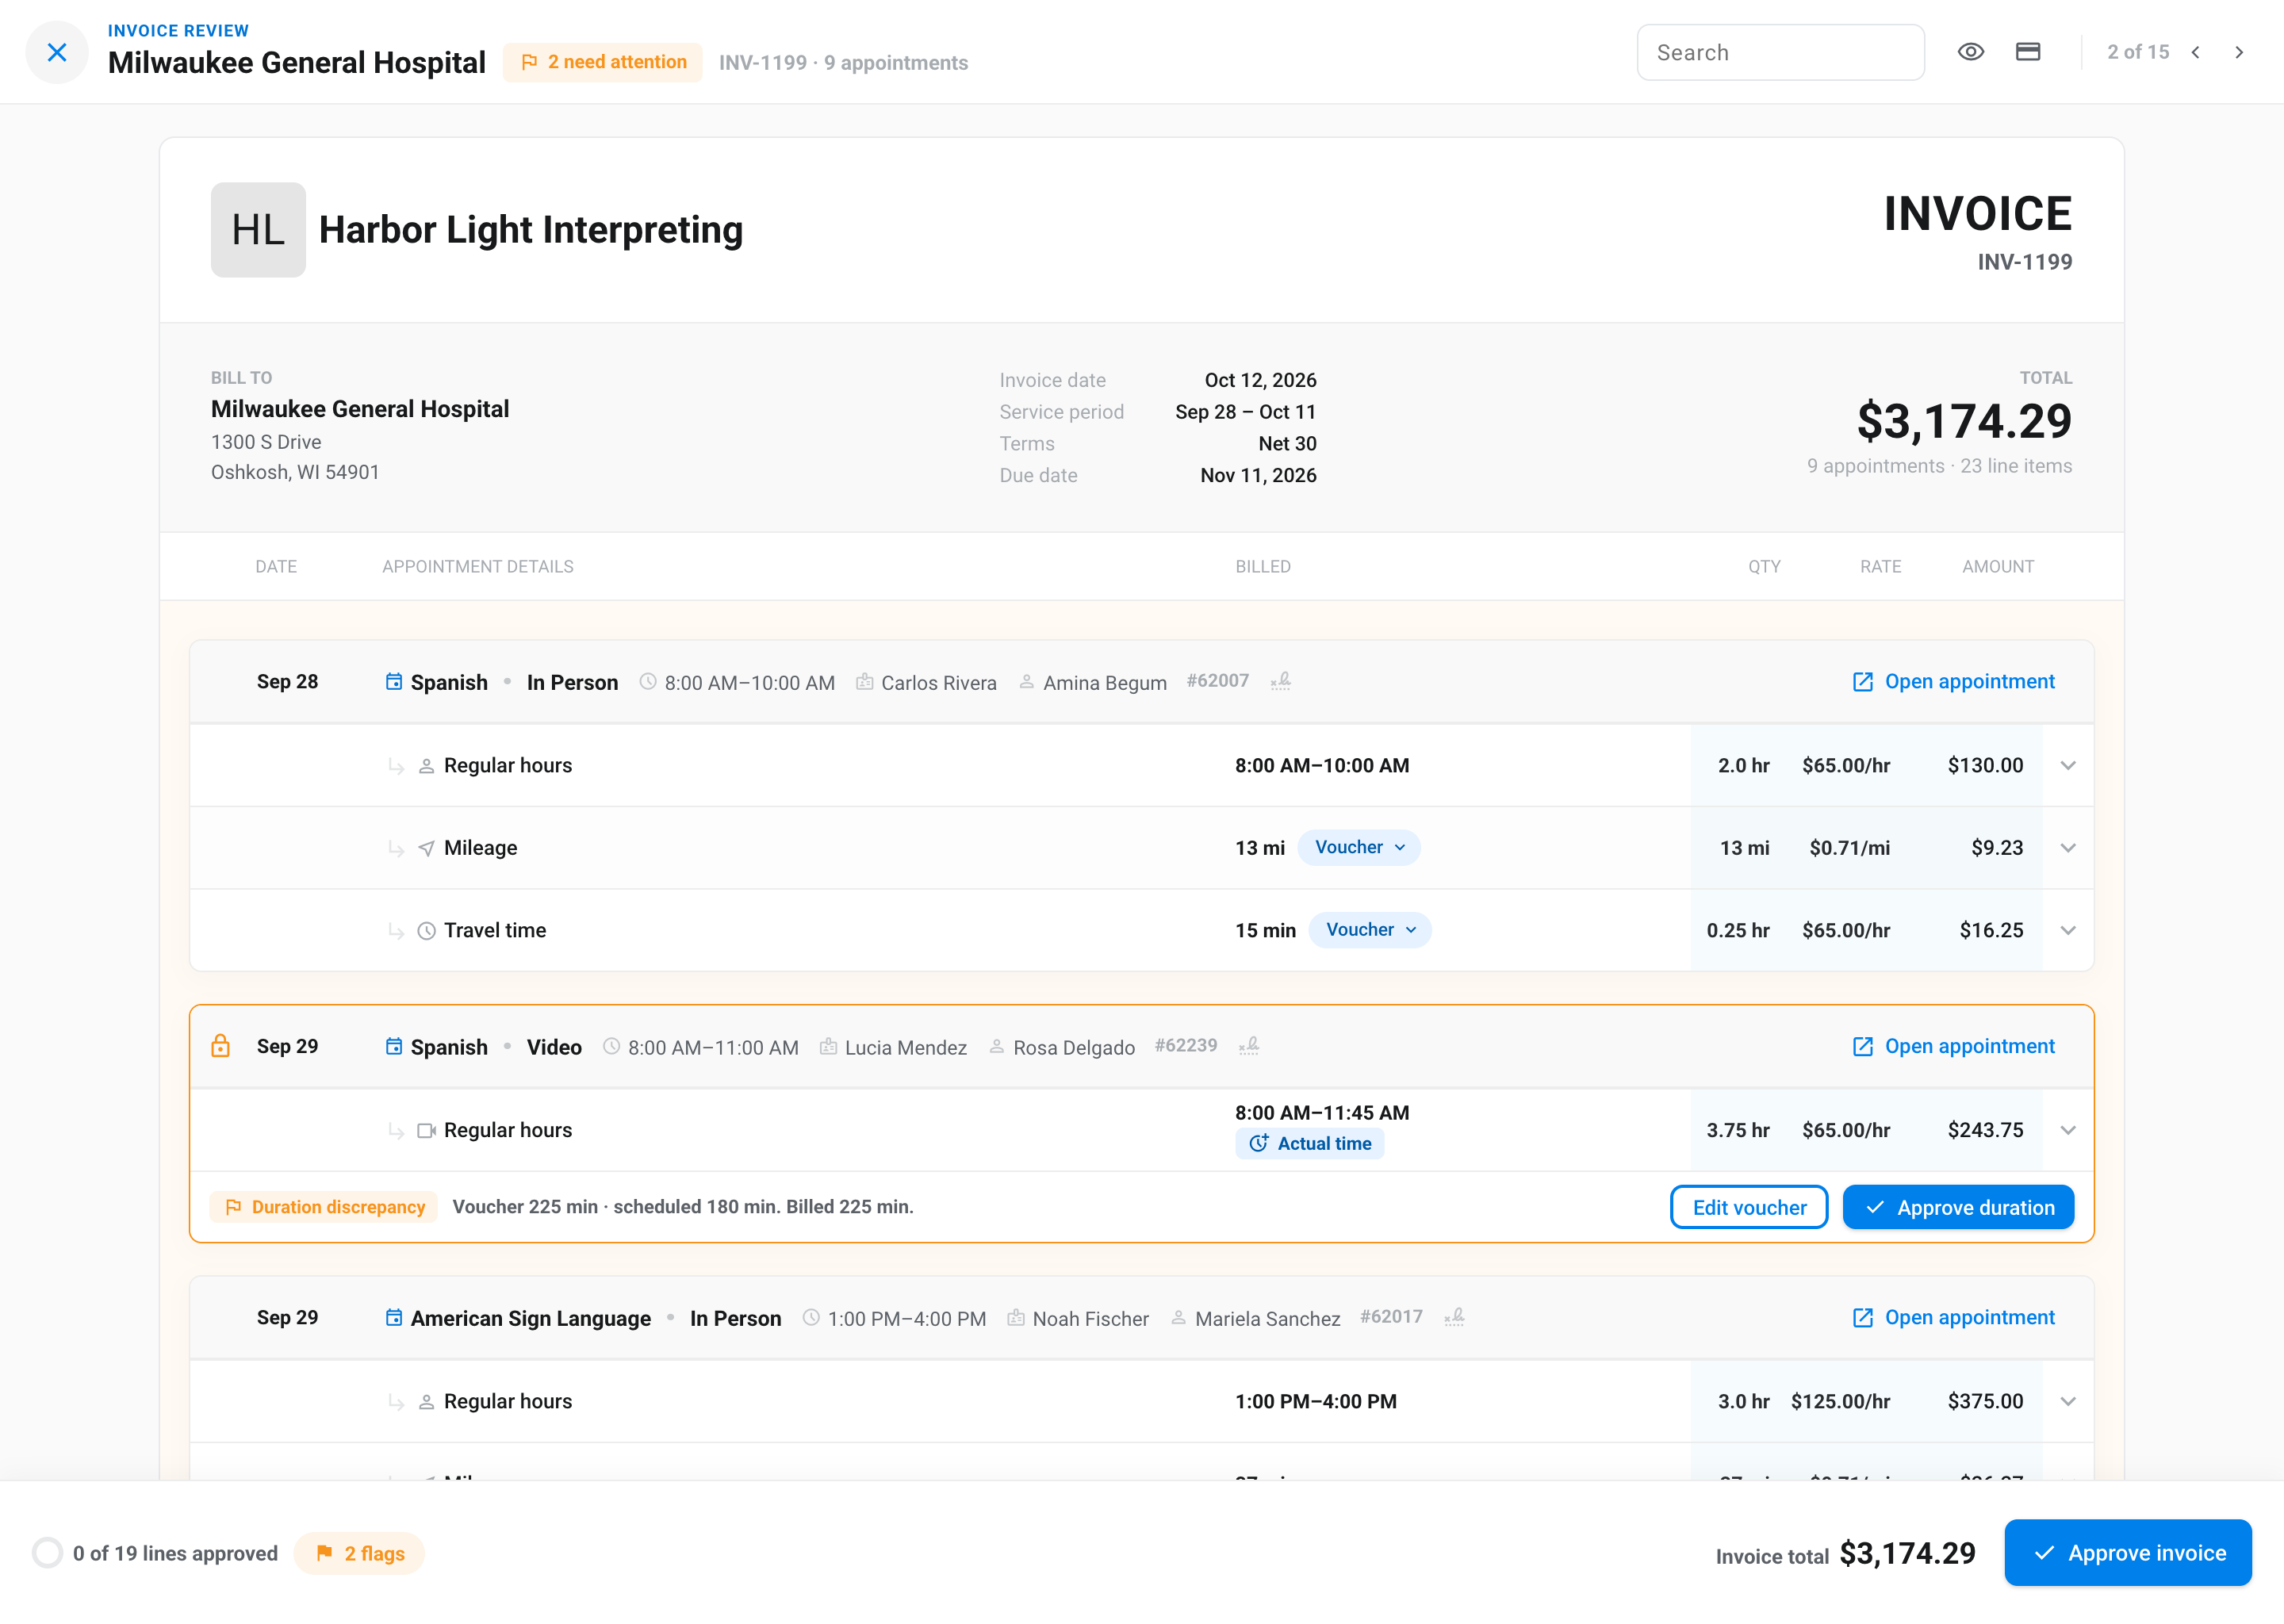Click signature icon next to #62007
The height and width of the screenshot is (1624, 2284).
click(x=1280, y=681)
